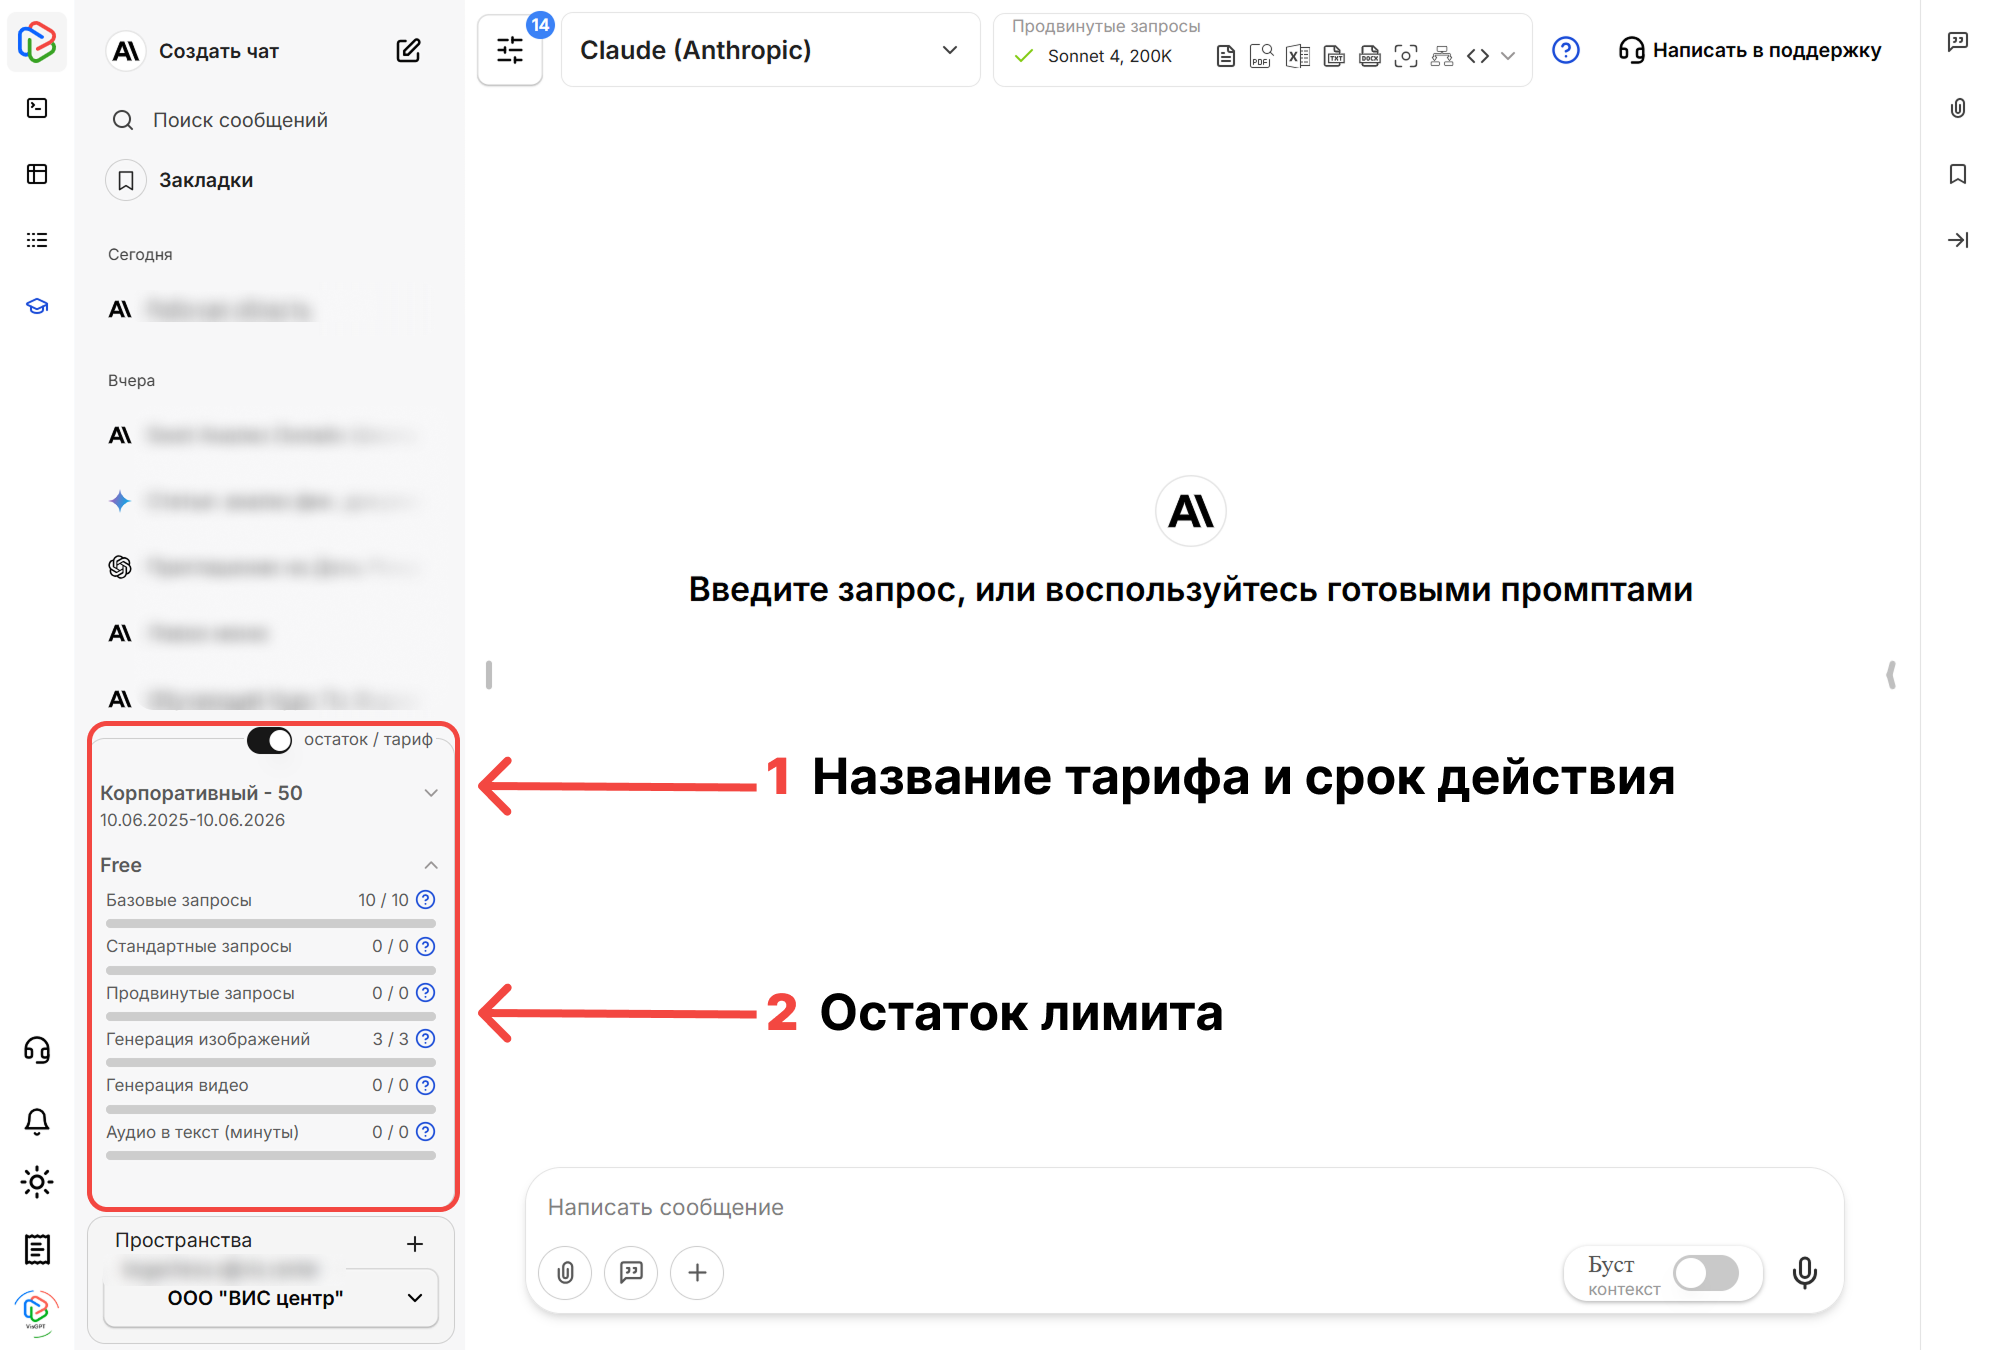
Task: Click the image recognition focus icon
Action: coord(1406,56)
